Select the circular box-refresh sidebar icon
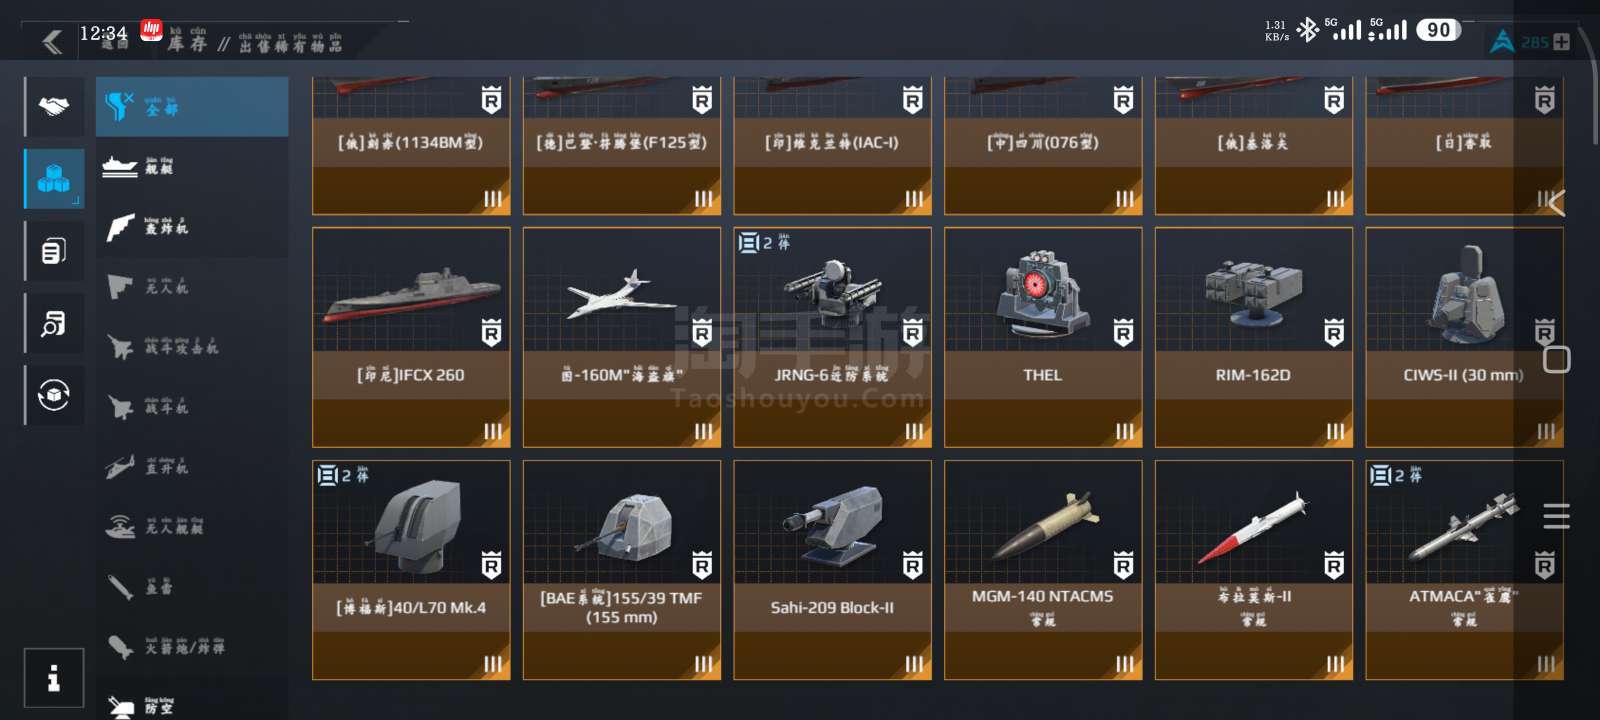Screen dimensions: 1600x720 click(54, 395)
